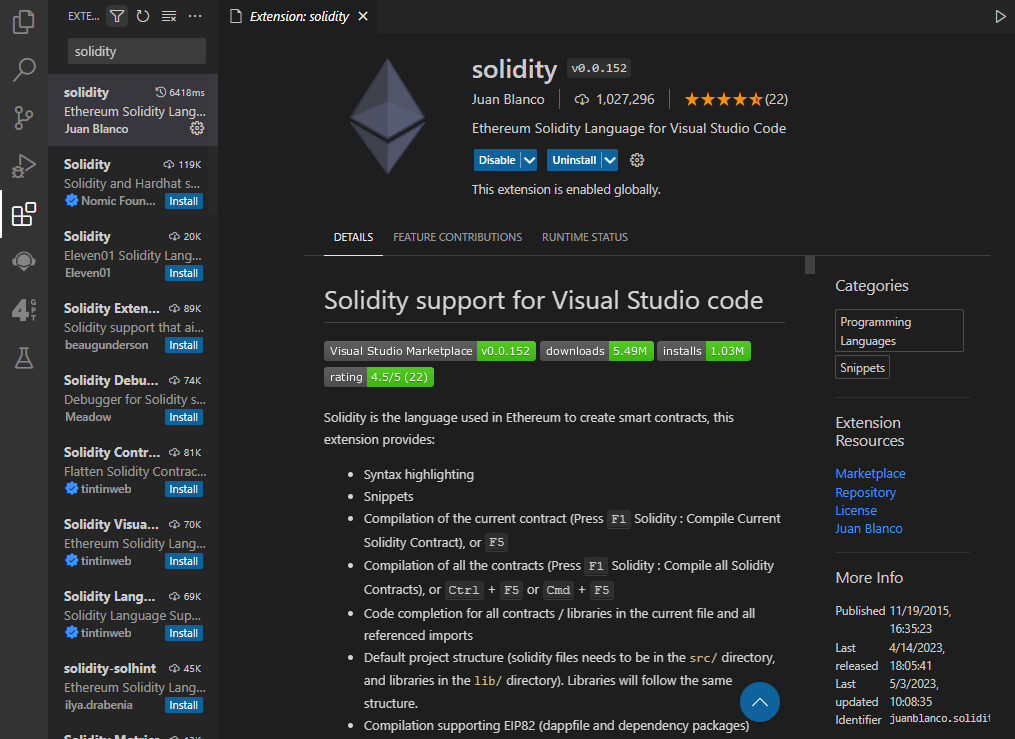1015x739 pixels.
Task: Click the details pane scrollbar thumb
Action: point(810,265)
